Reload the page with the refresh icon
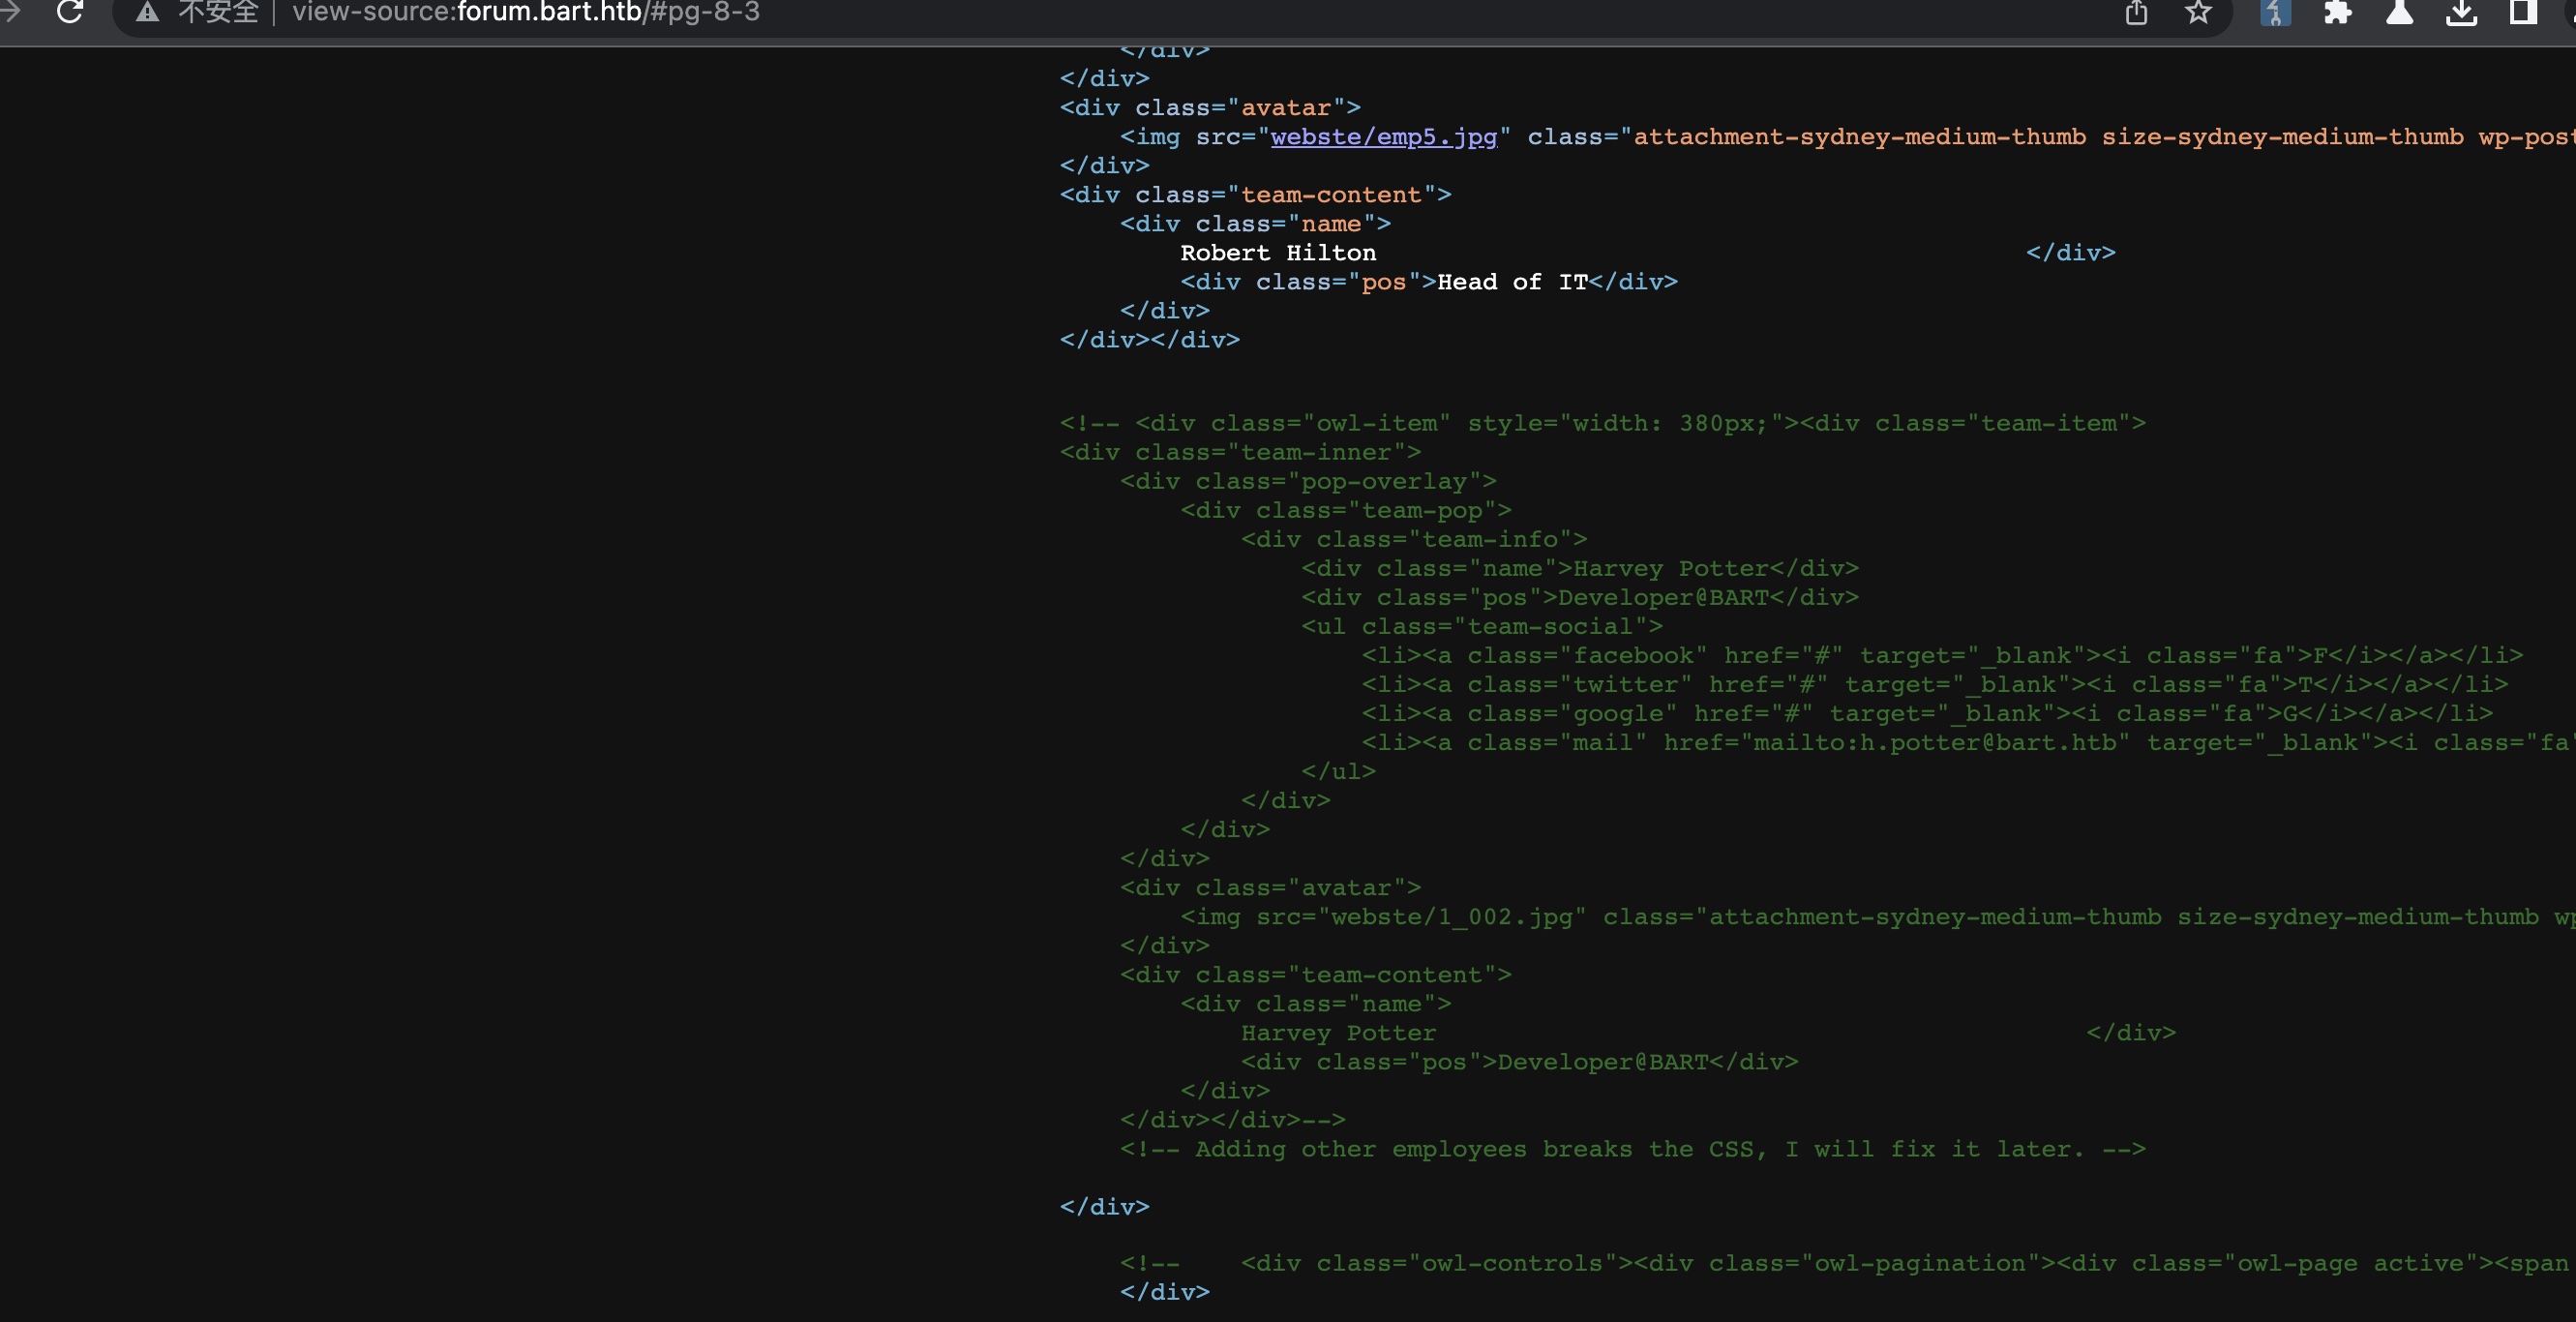The width and height of the screenshot is (2576, 1322). click(70, 12)
